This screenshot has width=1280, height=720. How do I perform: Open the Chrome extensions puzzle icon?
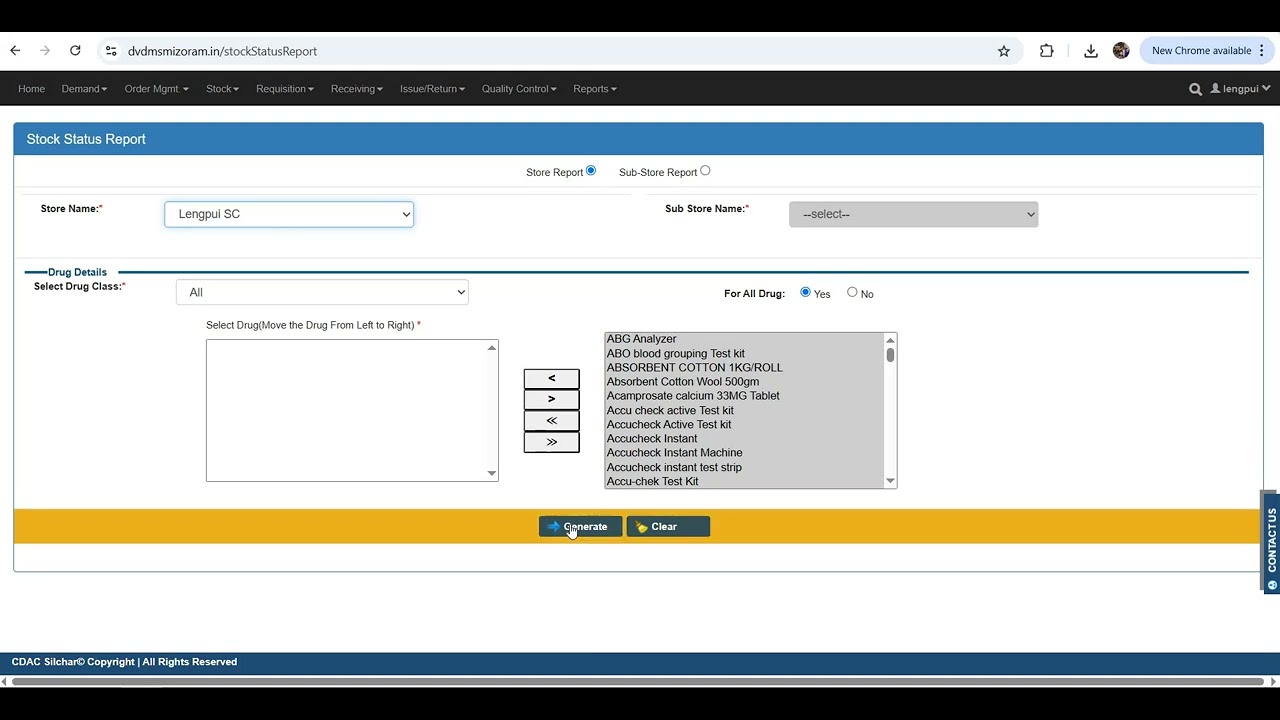[1047, 51]
